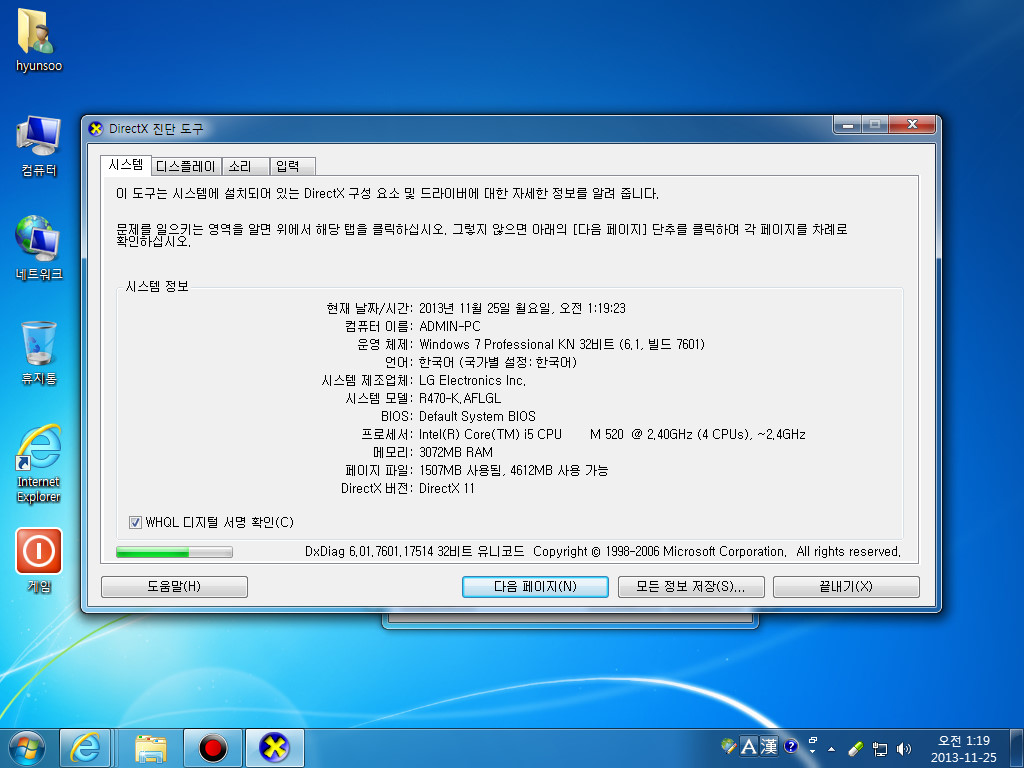Open Windows Explorer from the taskbar
1024x768 pixels.
click(150, 748)
